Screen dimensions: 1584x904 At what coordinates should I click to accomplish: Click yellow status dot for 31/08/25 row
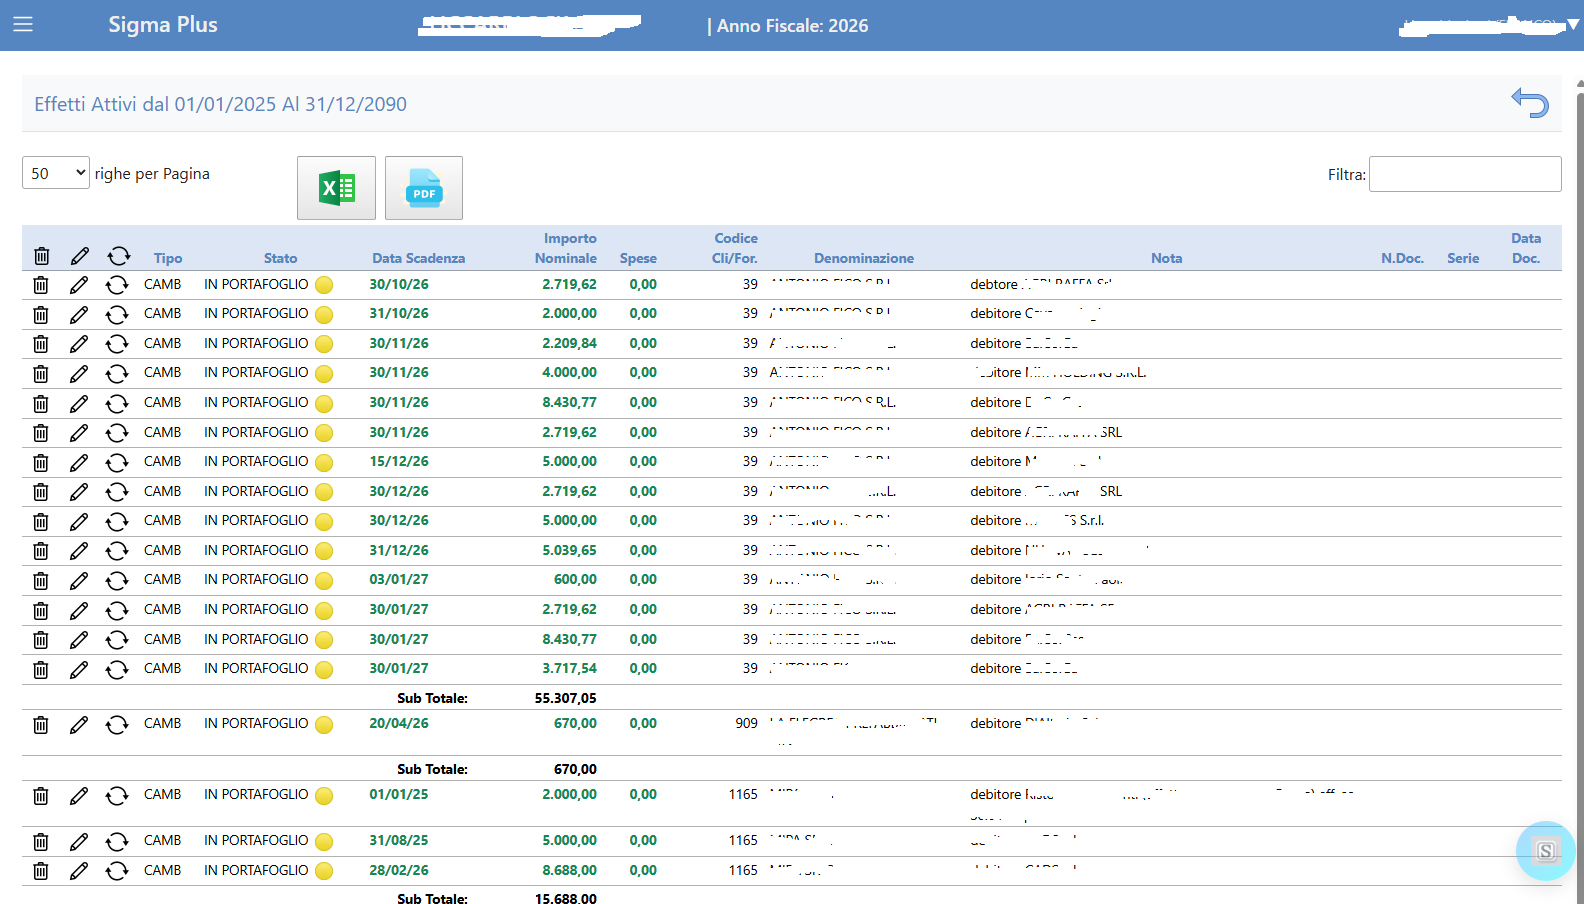pos(324,841)
